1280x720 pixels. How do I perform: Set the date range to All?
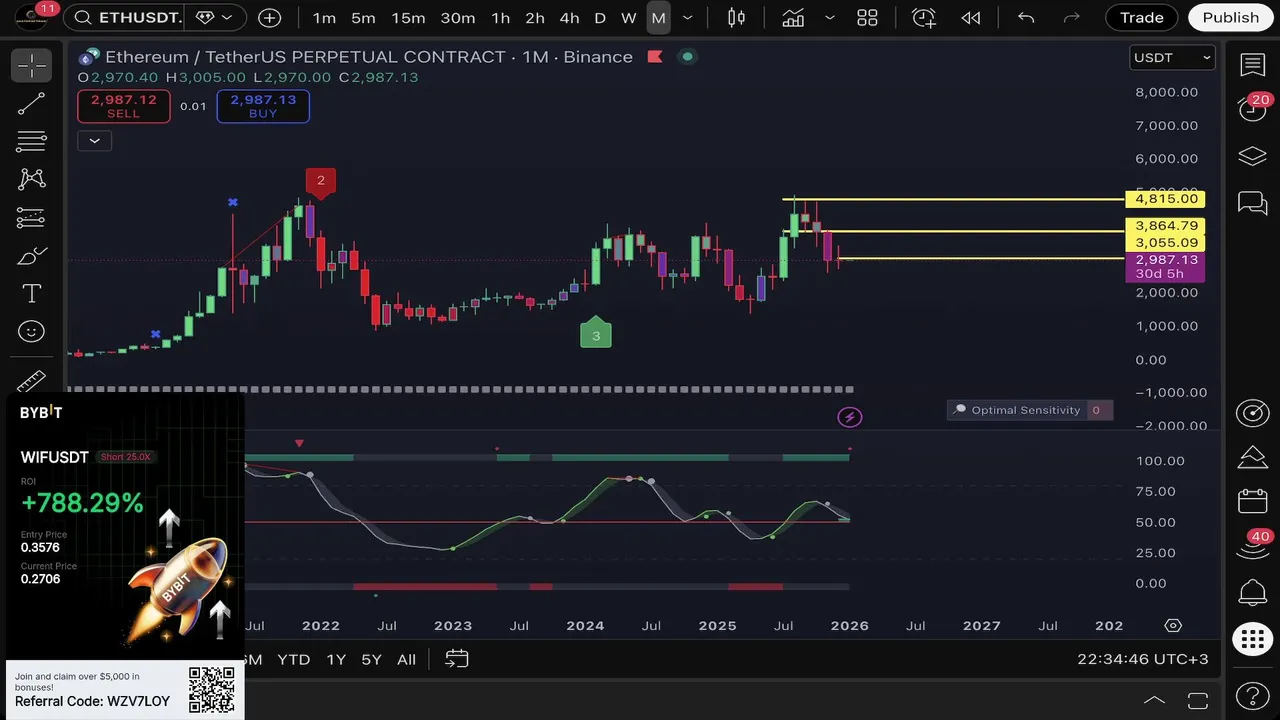pyautogui.click(x=406, y=659)
